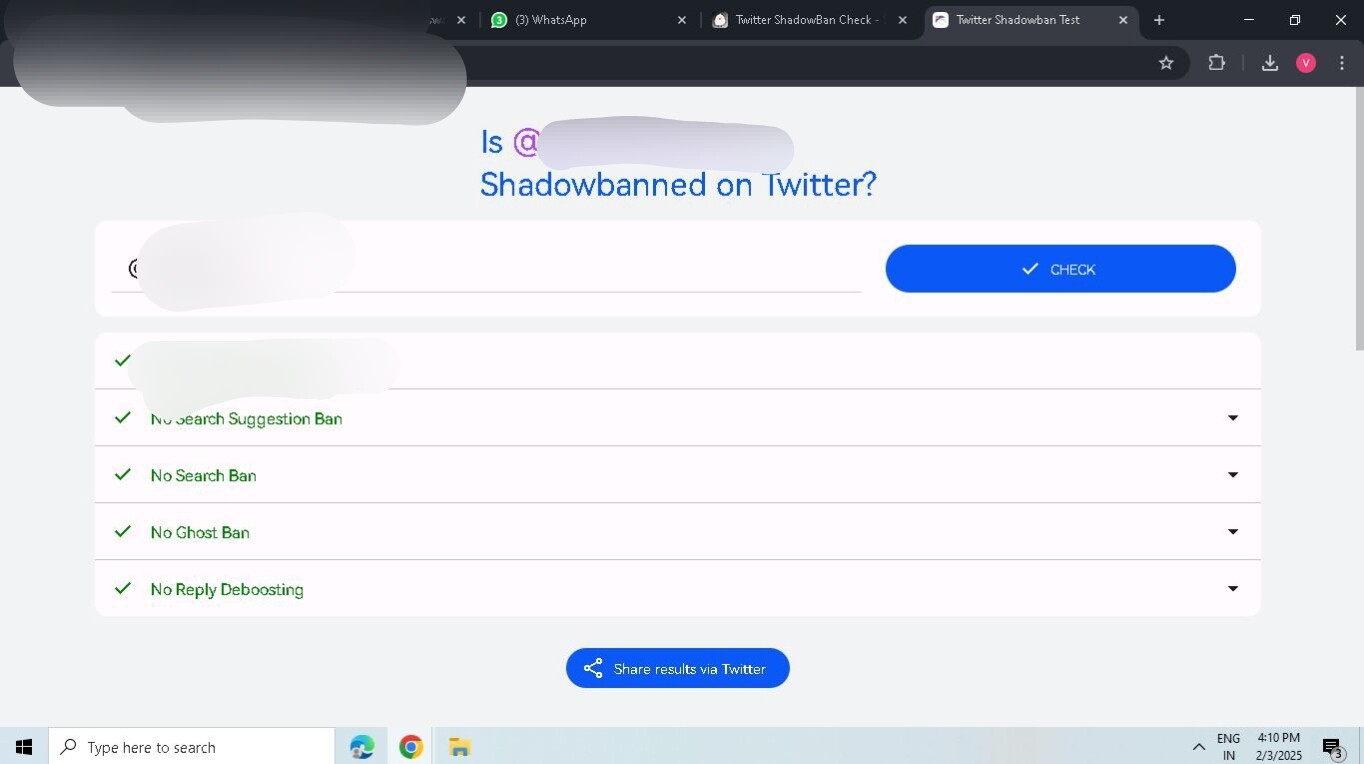Click the username input field
The image size is (1364, 764).
tap(486, 268)
